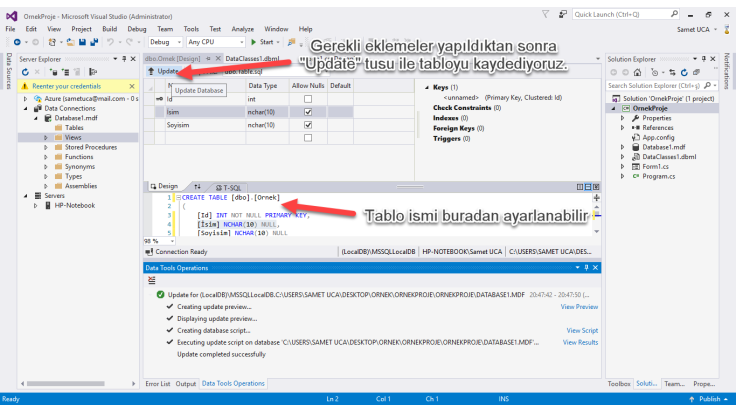Open the Analyze menu
Image resolution: width=736 pixels, height=405 pixels.
243,29
